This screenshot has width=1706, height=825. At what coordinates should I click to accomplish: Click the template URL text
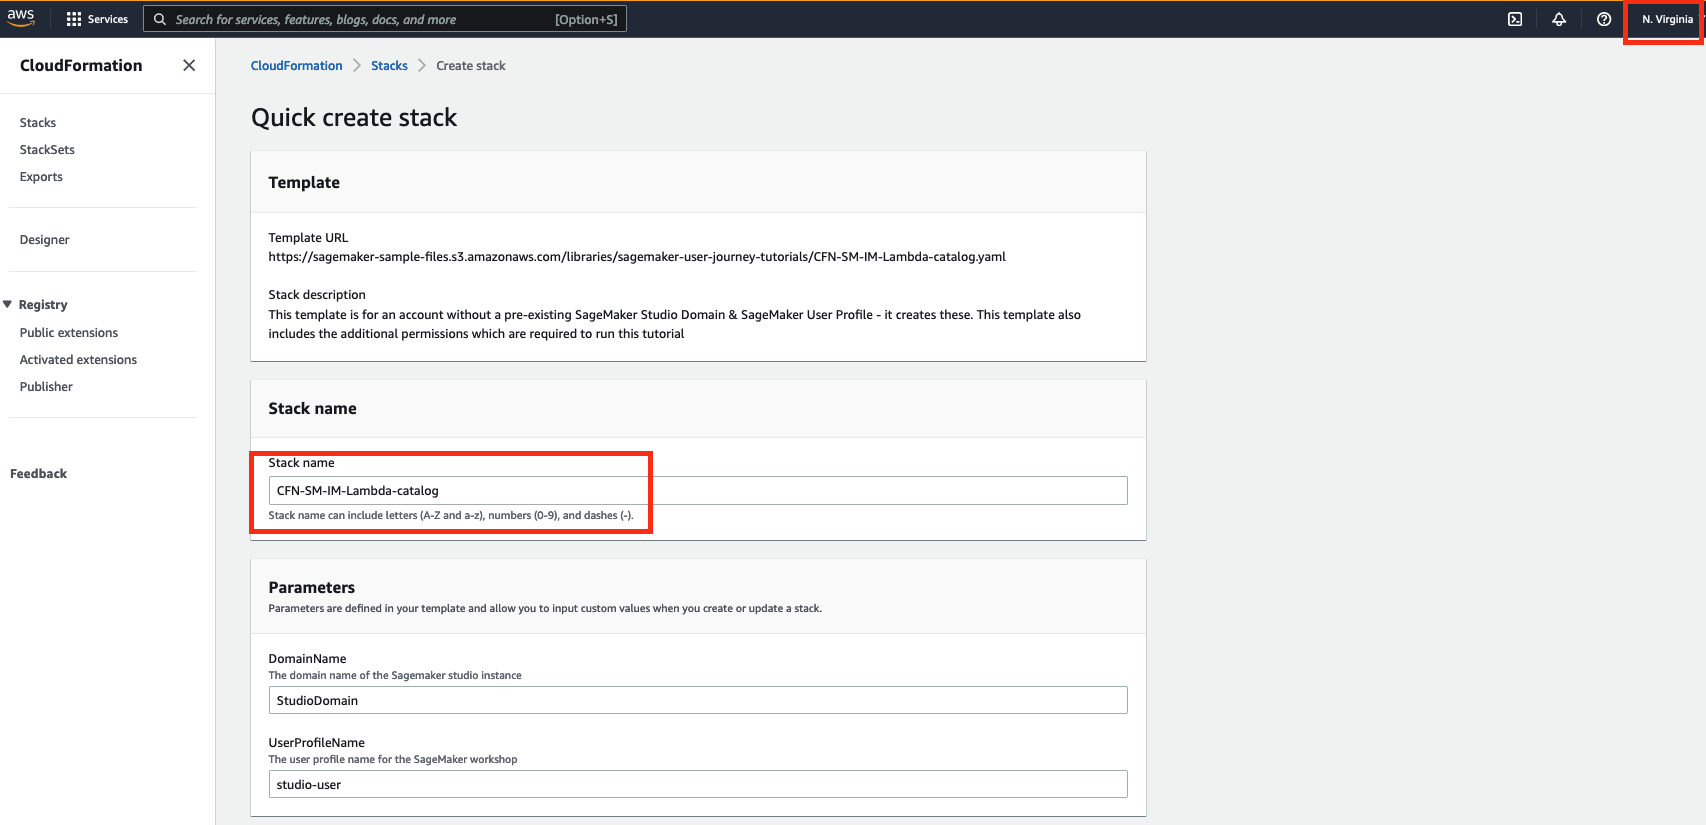(x=637, y=257)
